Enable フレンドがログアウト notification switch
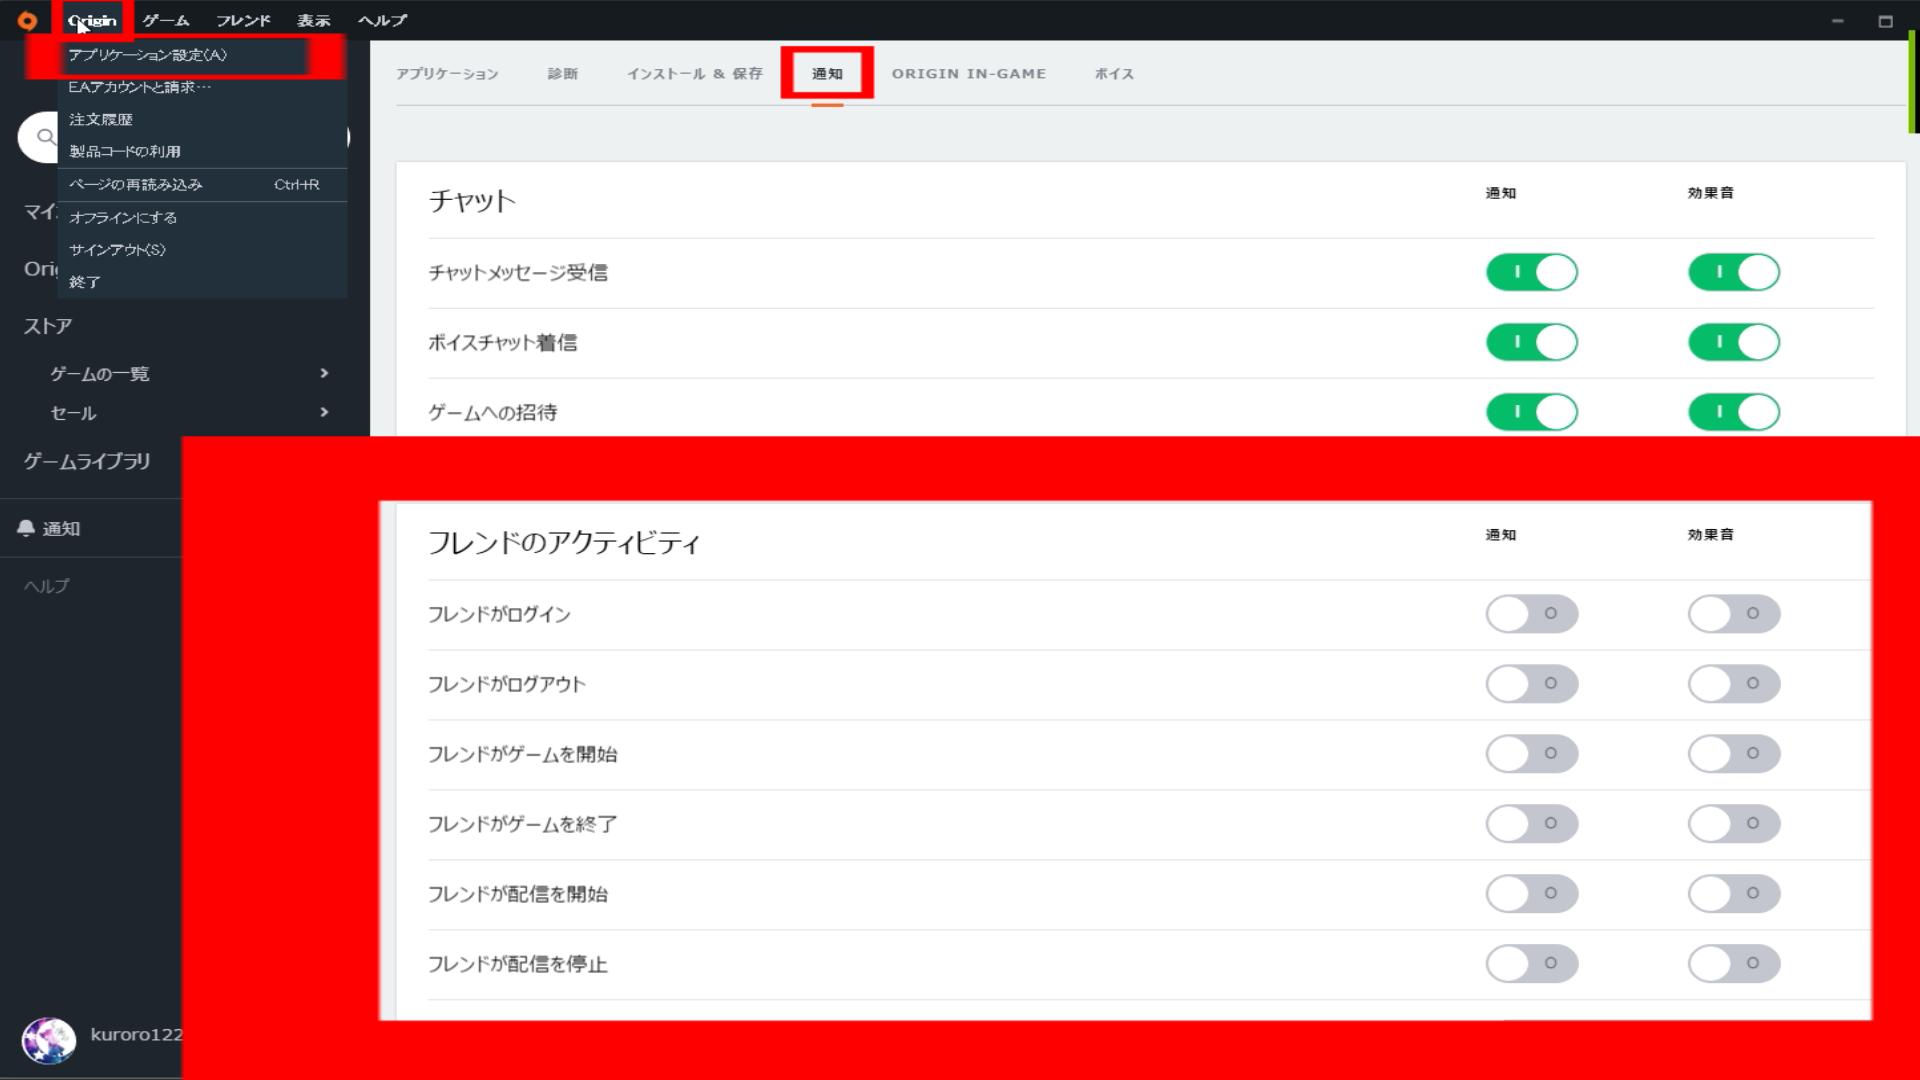This screenshot has height=1080, width=1920. point(1532,684)
